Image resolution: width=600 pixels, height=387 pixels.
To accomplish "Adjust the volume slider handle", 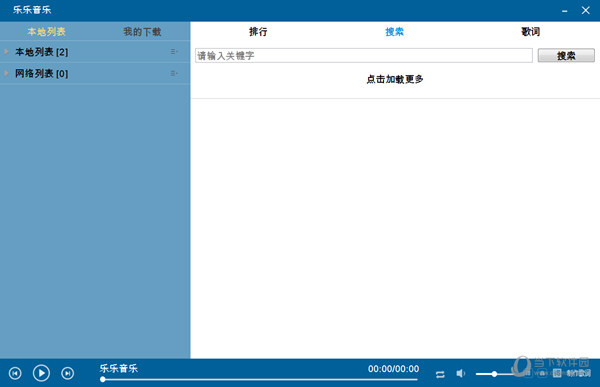I will [494, 374].
